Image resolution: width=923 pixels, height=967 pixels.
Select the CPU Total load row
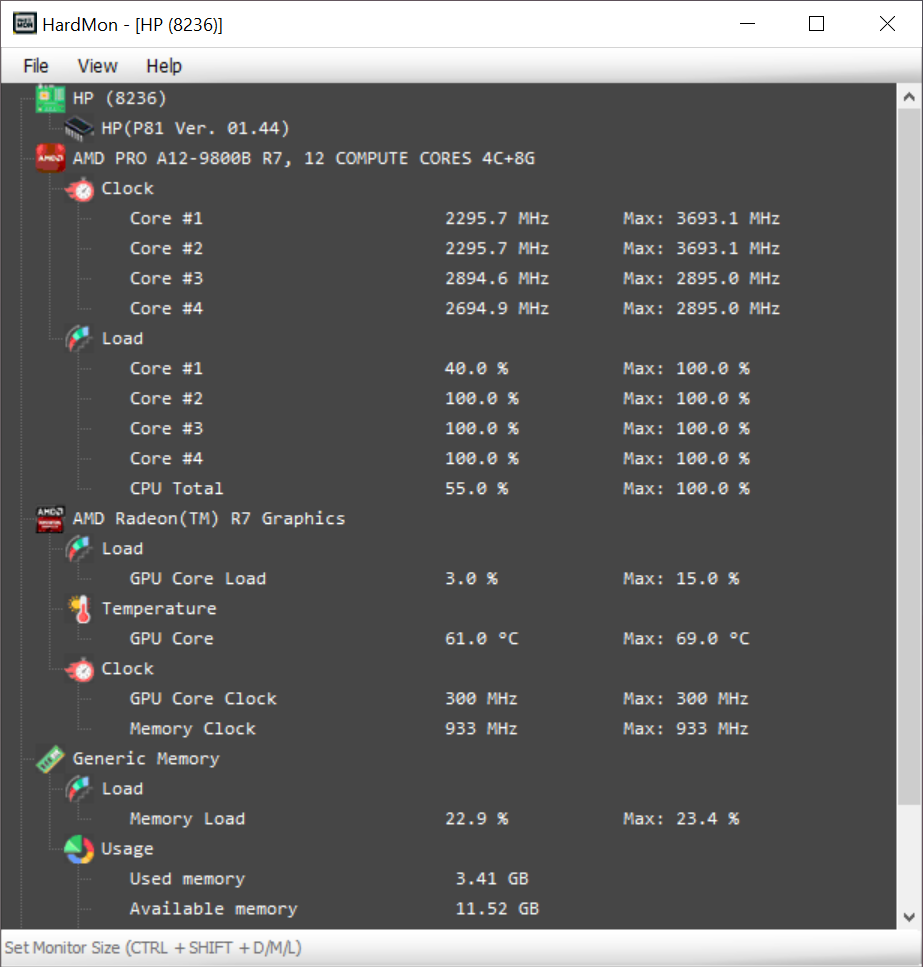coord(440,489)
